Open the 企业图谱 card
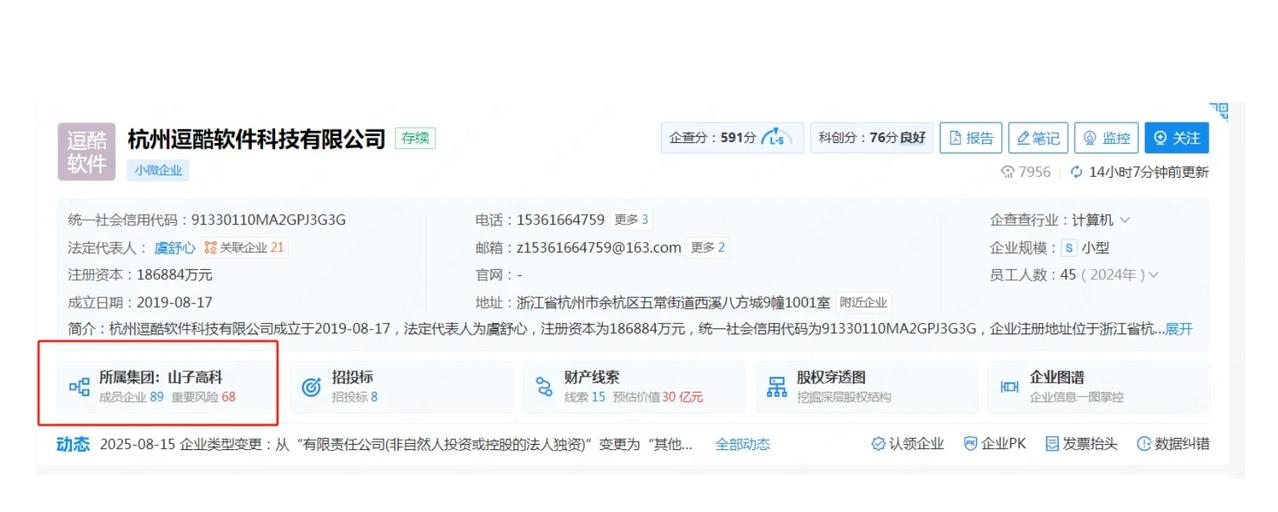Image resolution: width=1278 pixels, height=512 pixels. [1099, 386]
